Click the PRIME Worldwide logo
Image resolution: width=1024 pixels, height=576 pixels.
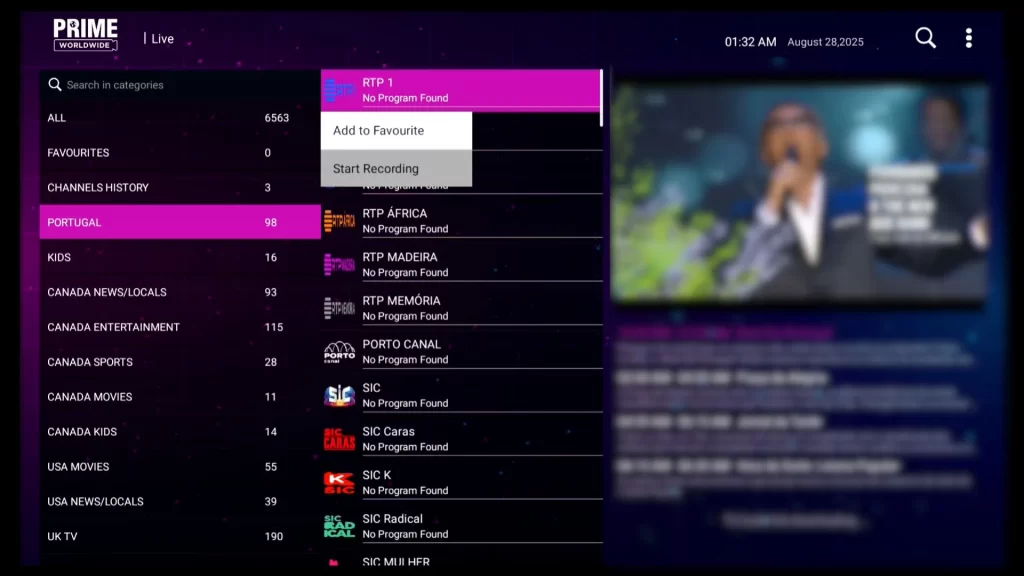tap(84, 33)
